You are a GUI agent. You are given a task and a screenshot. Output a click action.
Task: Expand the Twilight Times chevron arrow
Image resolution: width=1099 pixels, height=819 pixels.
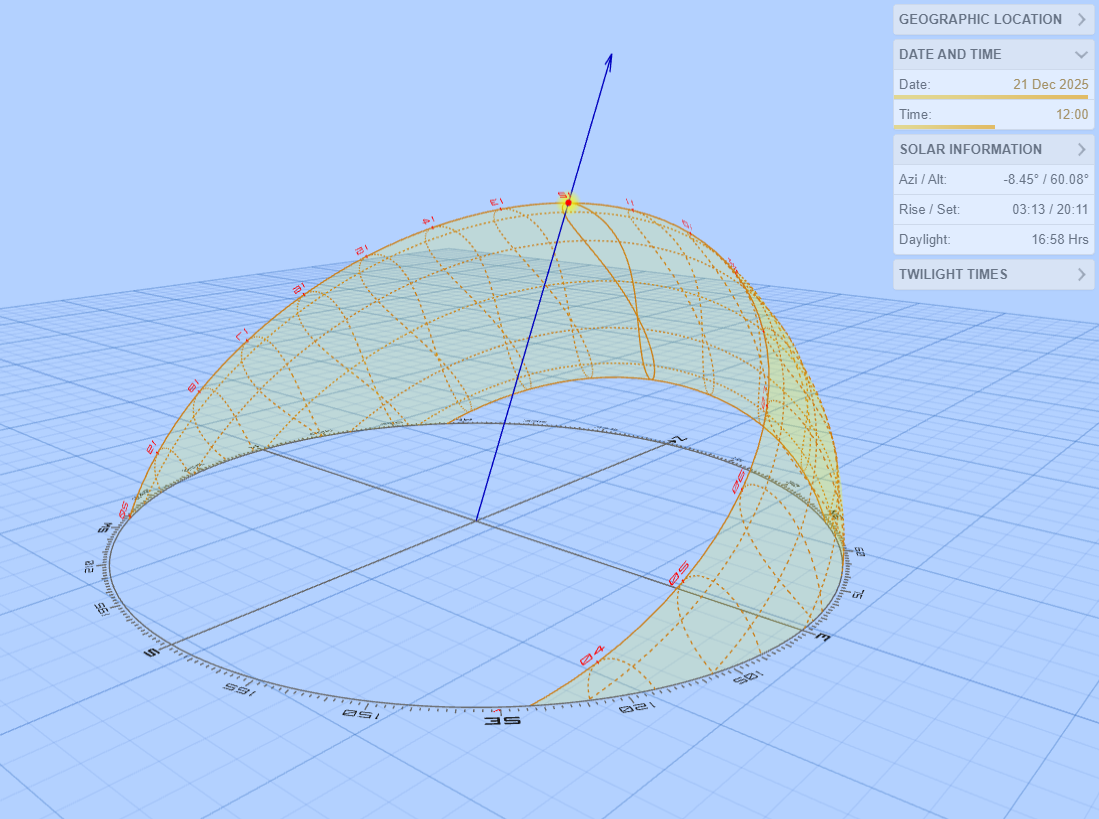click(x=1081, y=274)
